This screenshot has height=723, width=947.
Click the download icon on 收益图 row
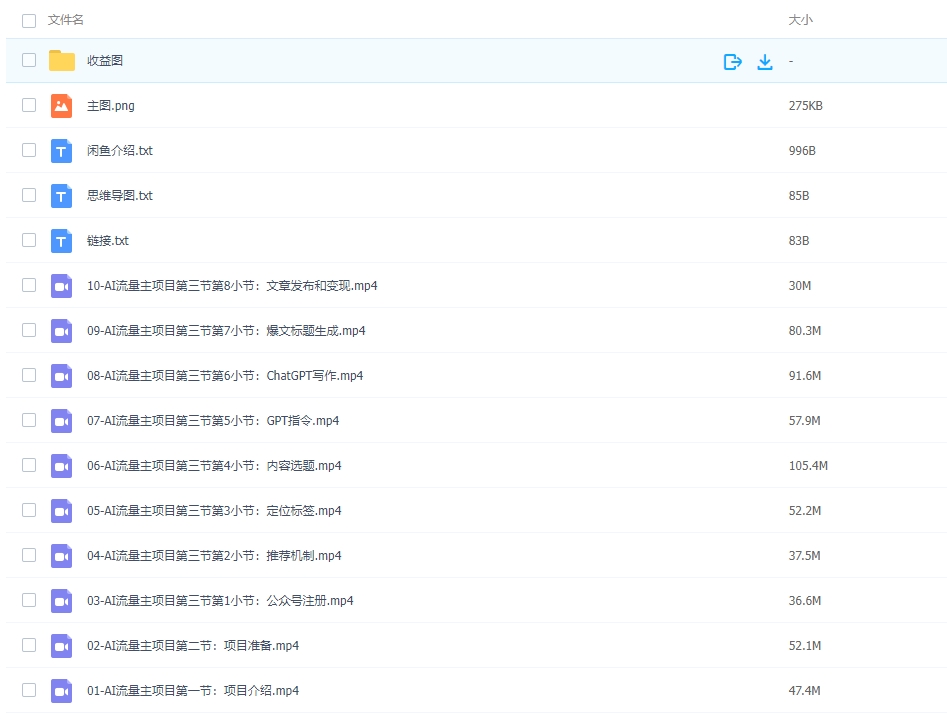pos(765,60)
